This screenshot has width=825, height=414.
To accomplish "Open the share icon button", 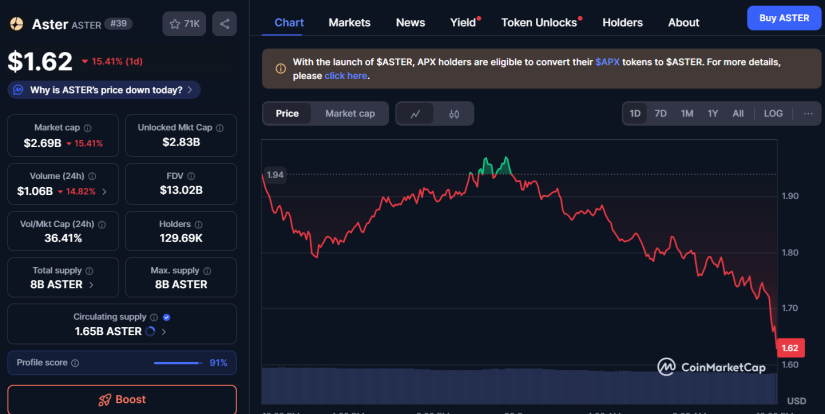I will [x=225, y=24].
